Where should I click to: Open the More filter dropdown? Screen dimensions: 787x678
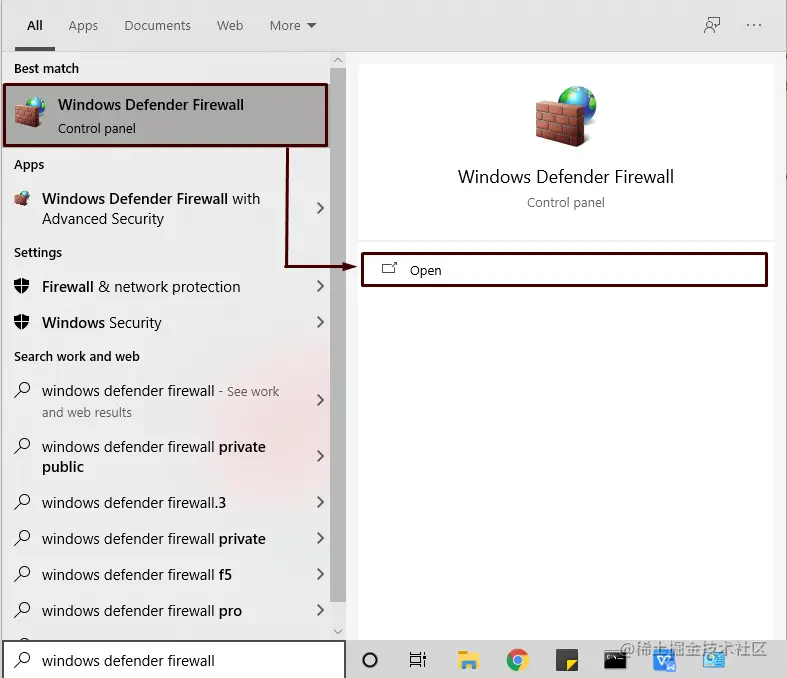coord(293,26)
